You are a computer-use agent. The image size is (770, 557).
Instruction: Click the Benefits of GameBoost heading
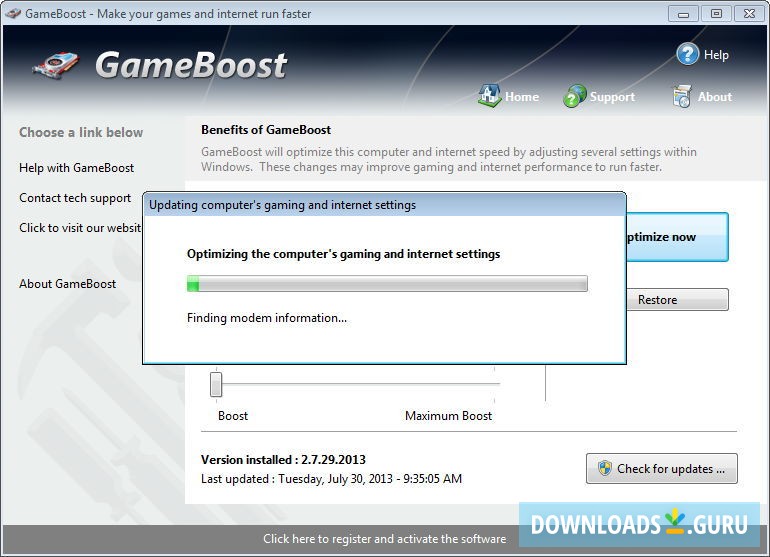pos(266,130)
